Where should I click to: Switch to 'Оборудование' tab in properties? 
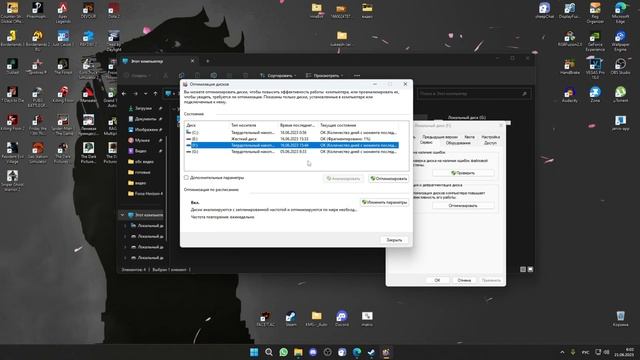(x=458, y=143)
